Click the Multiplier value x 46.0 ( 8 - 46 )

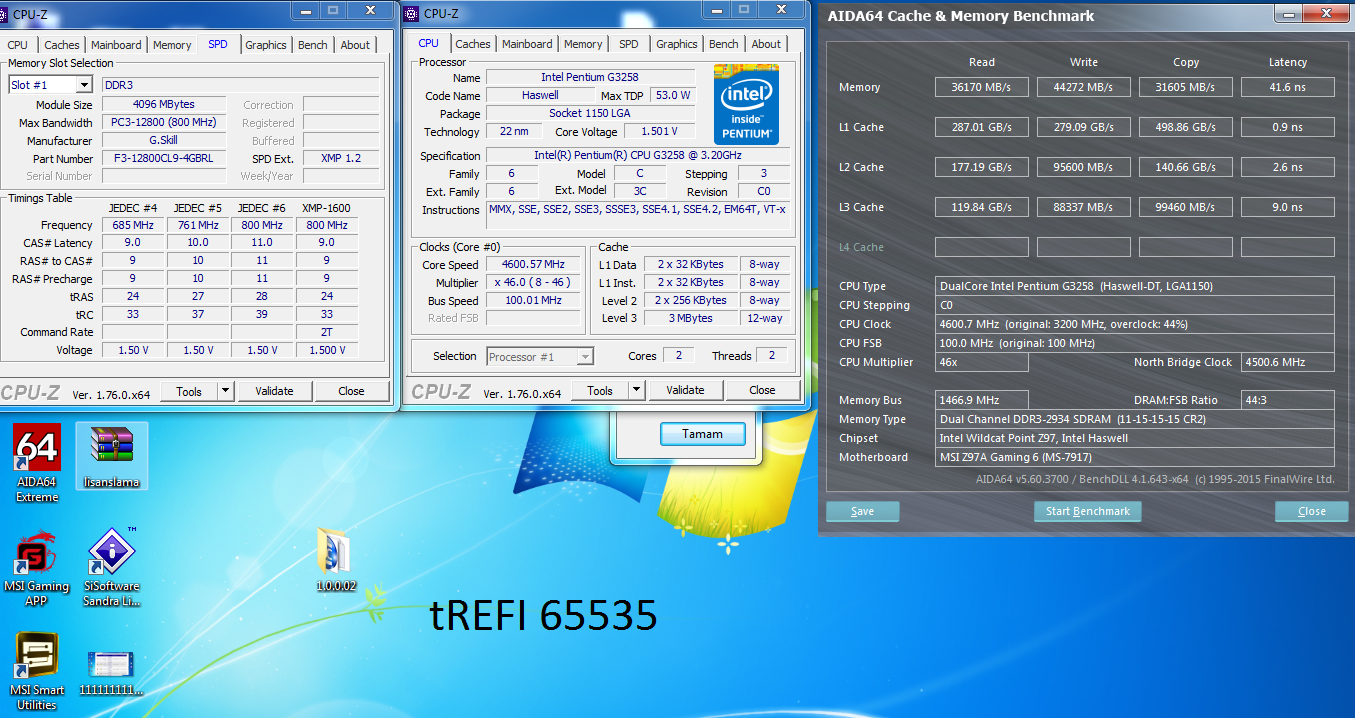(534, 283)
